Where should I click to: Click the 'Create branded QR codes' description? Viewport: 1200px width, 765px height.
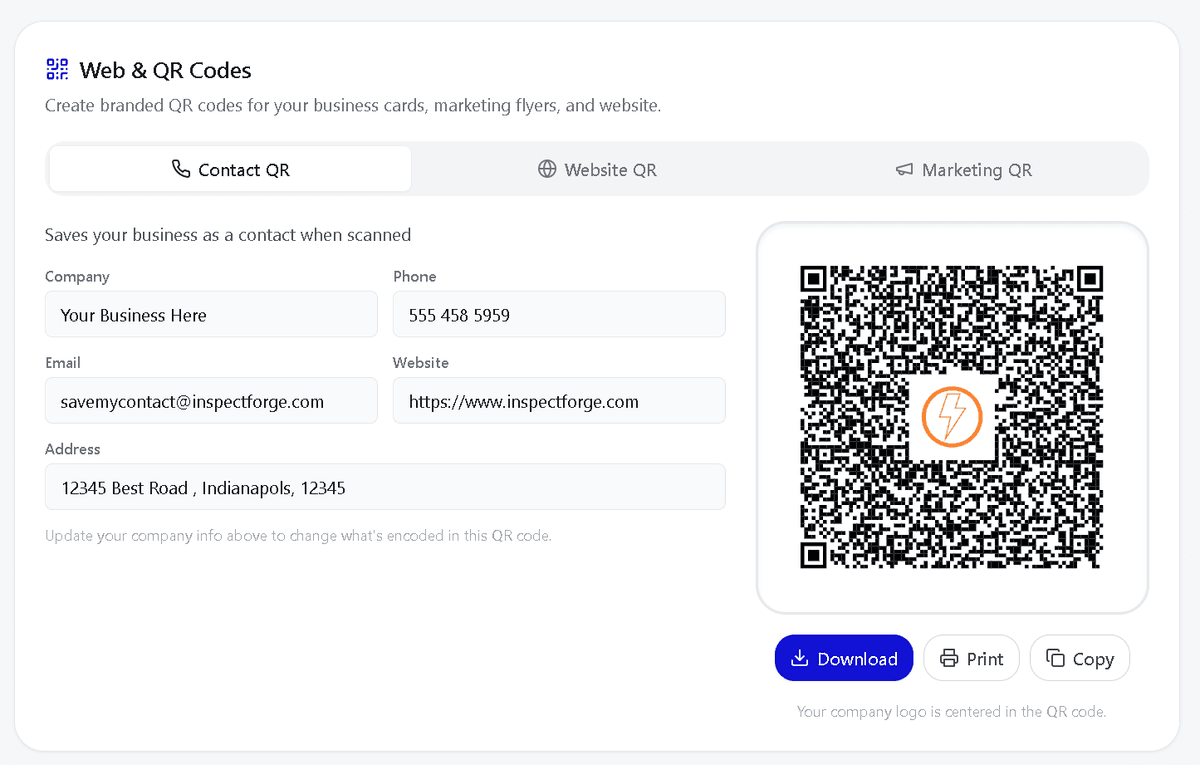[353, 105]
